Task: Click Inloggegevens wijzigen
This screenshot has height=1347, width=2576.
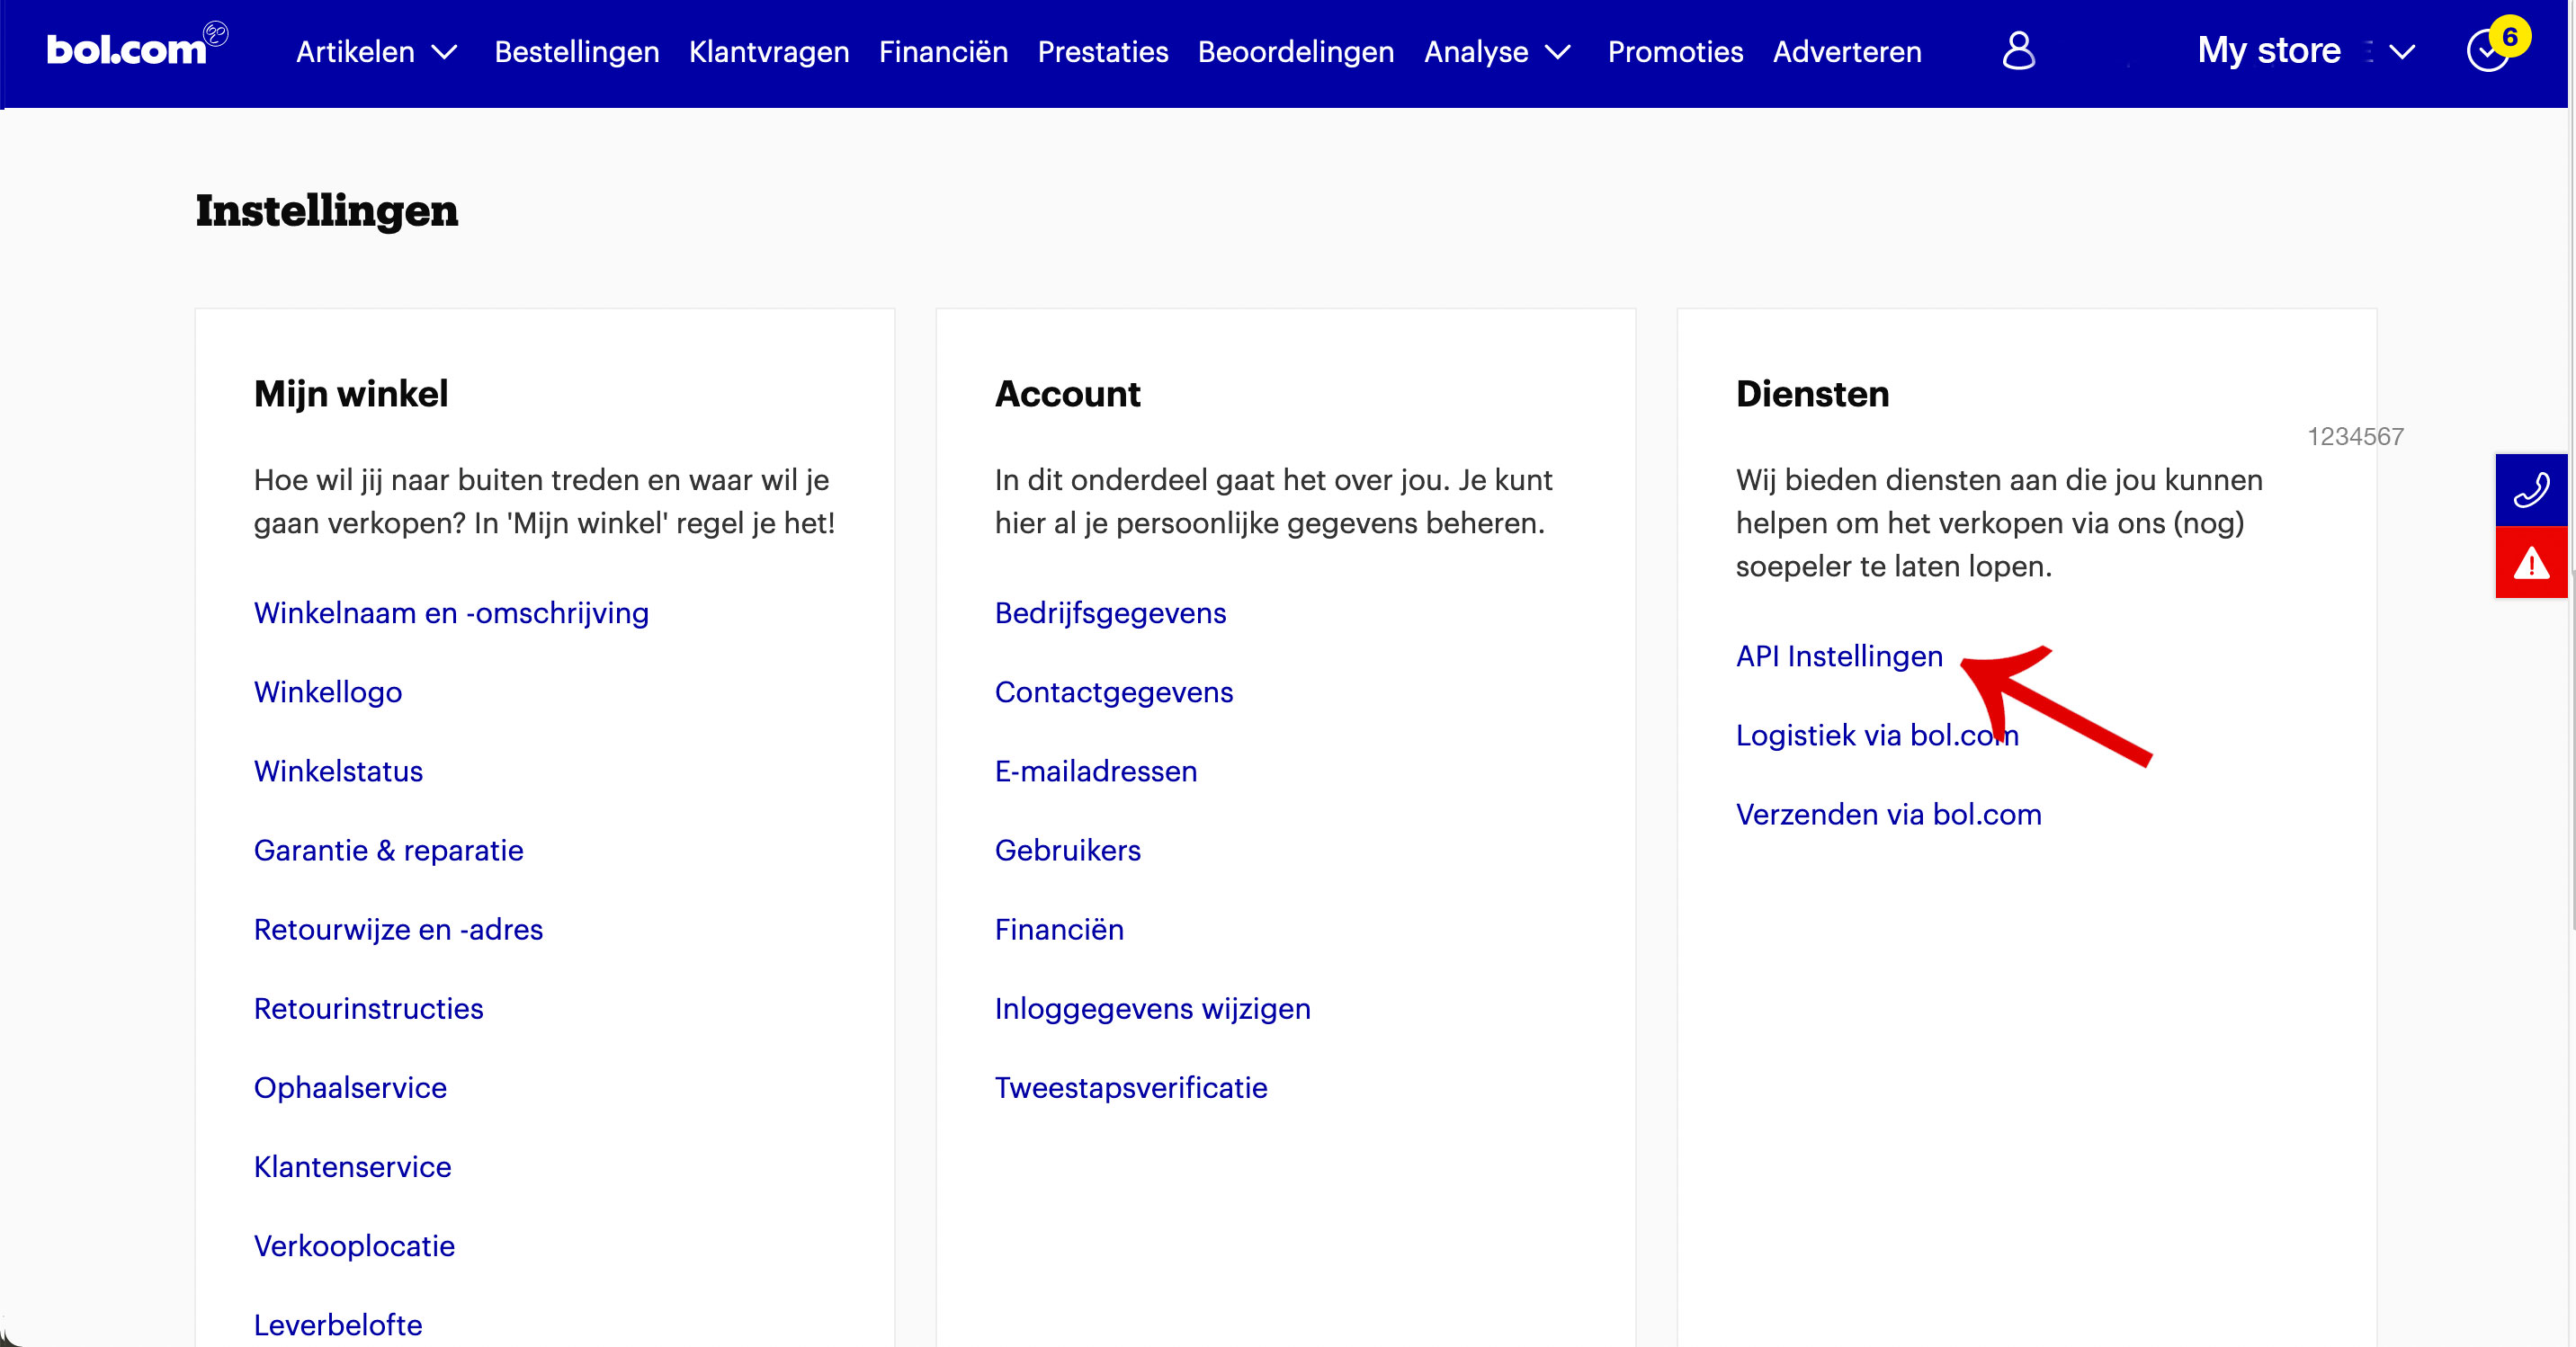Action: click(x=1152, y=1008)
